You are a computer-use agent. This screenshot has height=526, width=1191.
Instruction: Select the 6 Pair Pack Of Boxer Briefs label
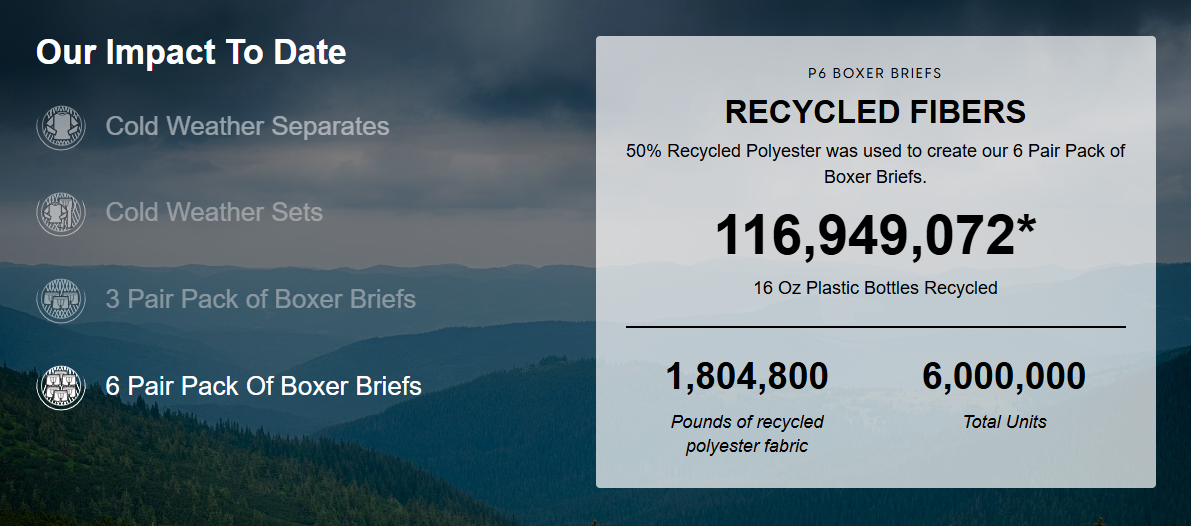[264, 386]
